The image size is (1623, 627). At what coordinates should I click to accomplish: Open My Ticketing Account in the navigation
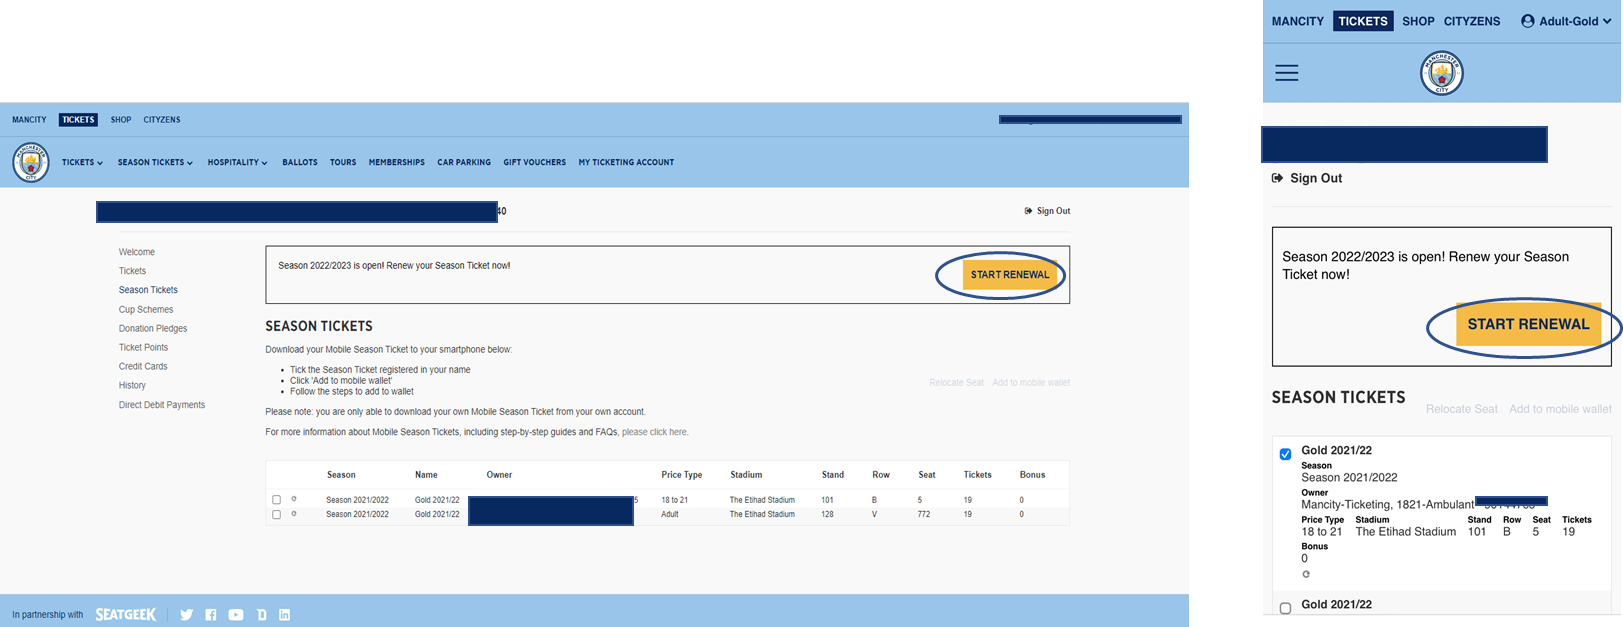[626, 162]
